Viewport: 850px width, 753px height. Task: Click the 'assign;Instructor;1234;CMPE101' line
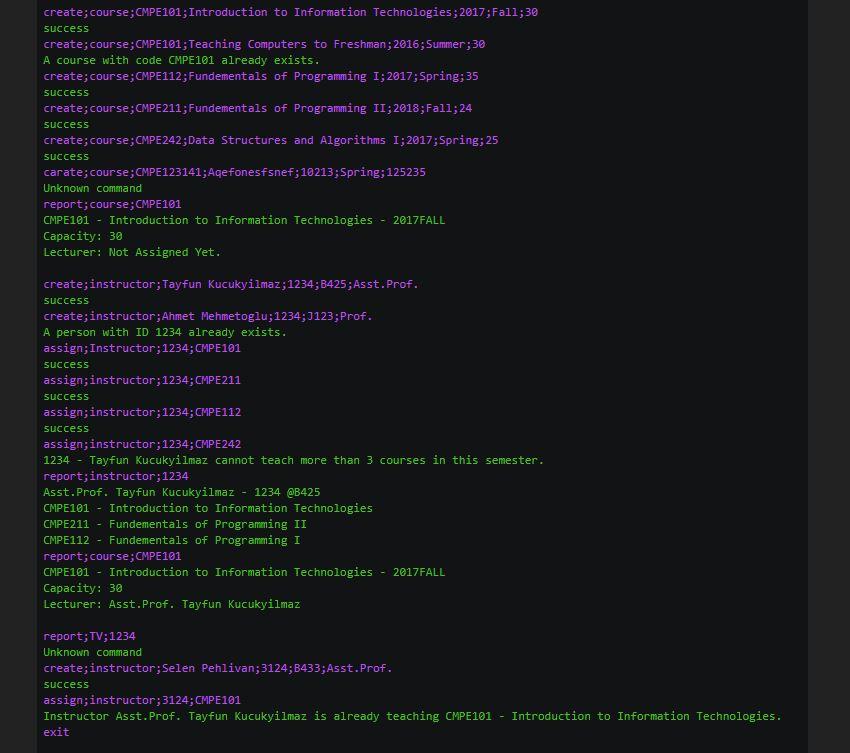click(x=142, y=348)
